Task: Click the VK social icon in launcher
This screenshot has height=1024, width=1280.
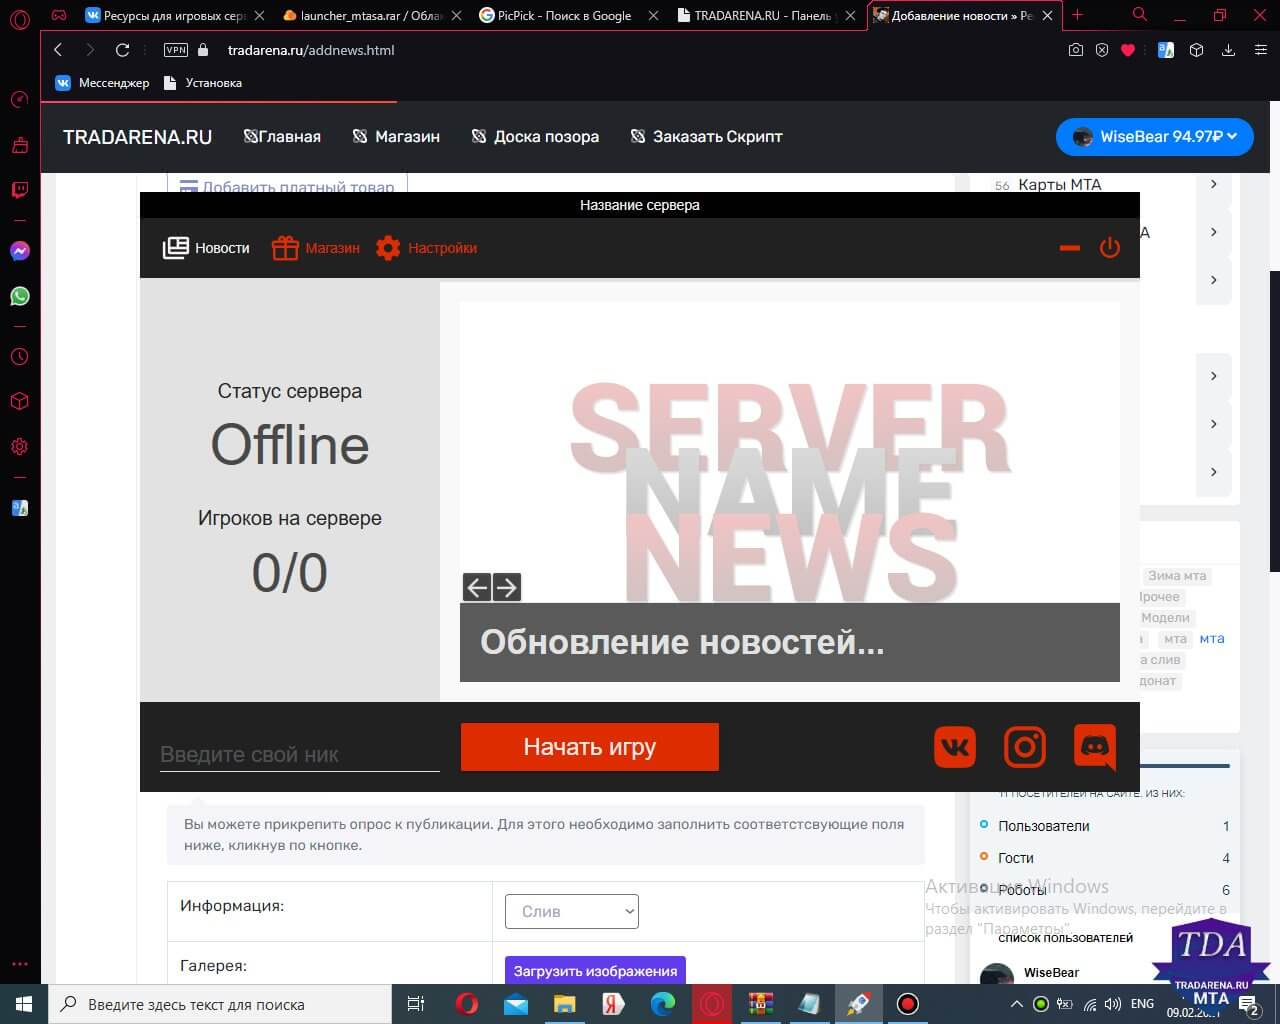Action: (955, 747)
